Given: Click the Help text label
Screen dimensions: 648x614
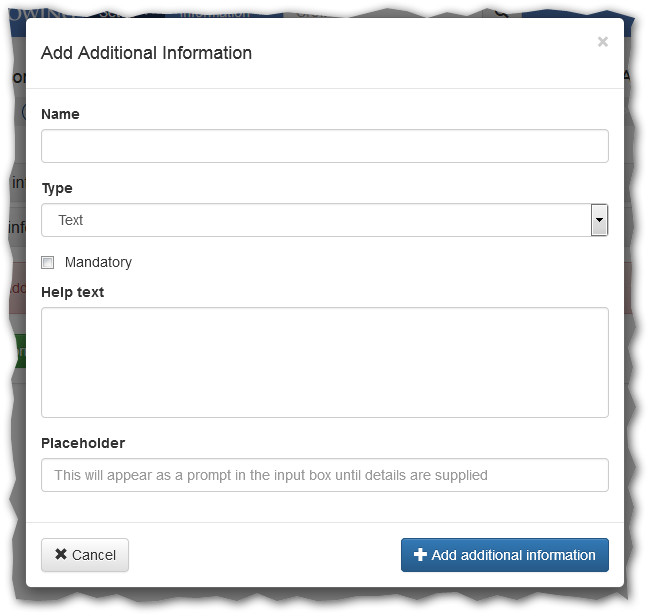Looking at the screenshot, I should (x=72, y=292).
